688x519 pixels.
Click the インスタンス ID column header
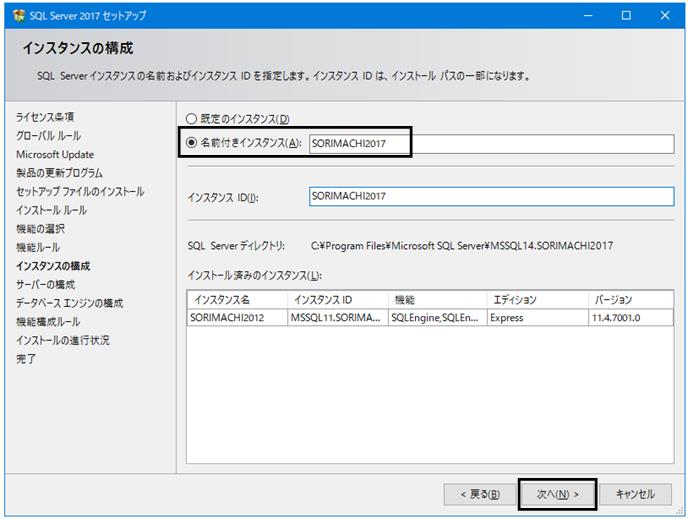[x=338, y=300]
